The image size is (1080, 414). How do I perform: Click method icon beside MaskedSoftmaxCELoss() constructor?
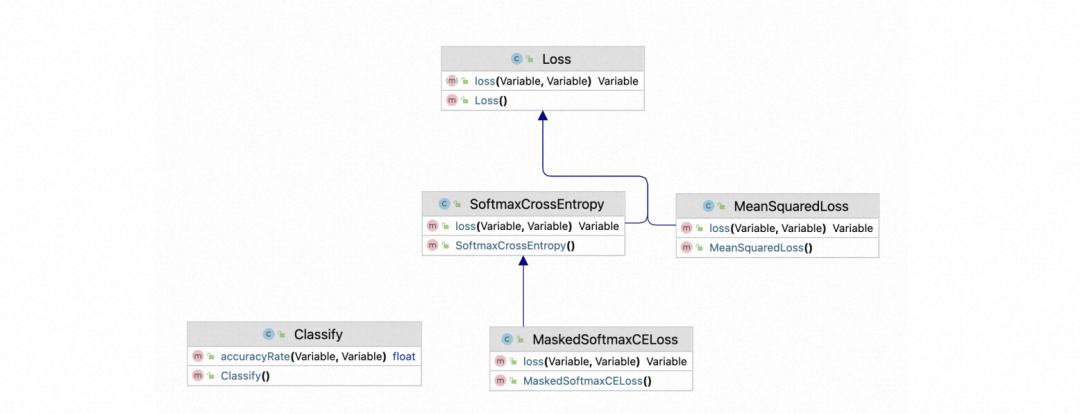pos(501,380)
